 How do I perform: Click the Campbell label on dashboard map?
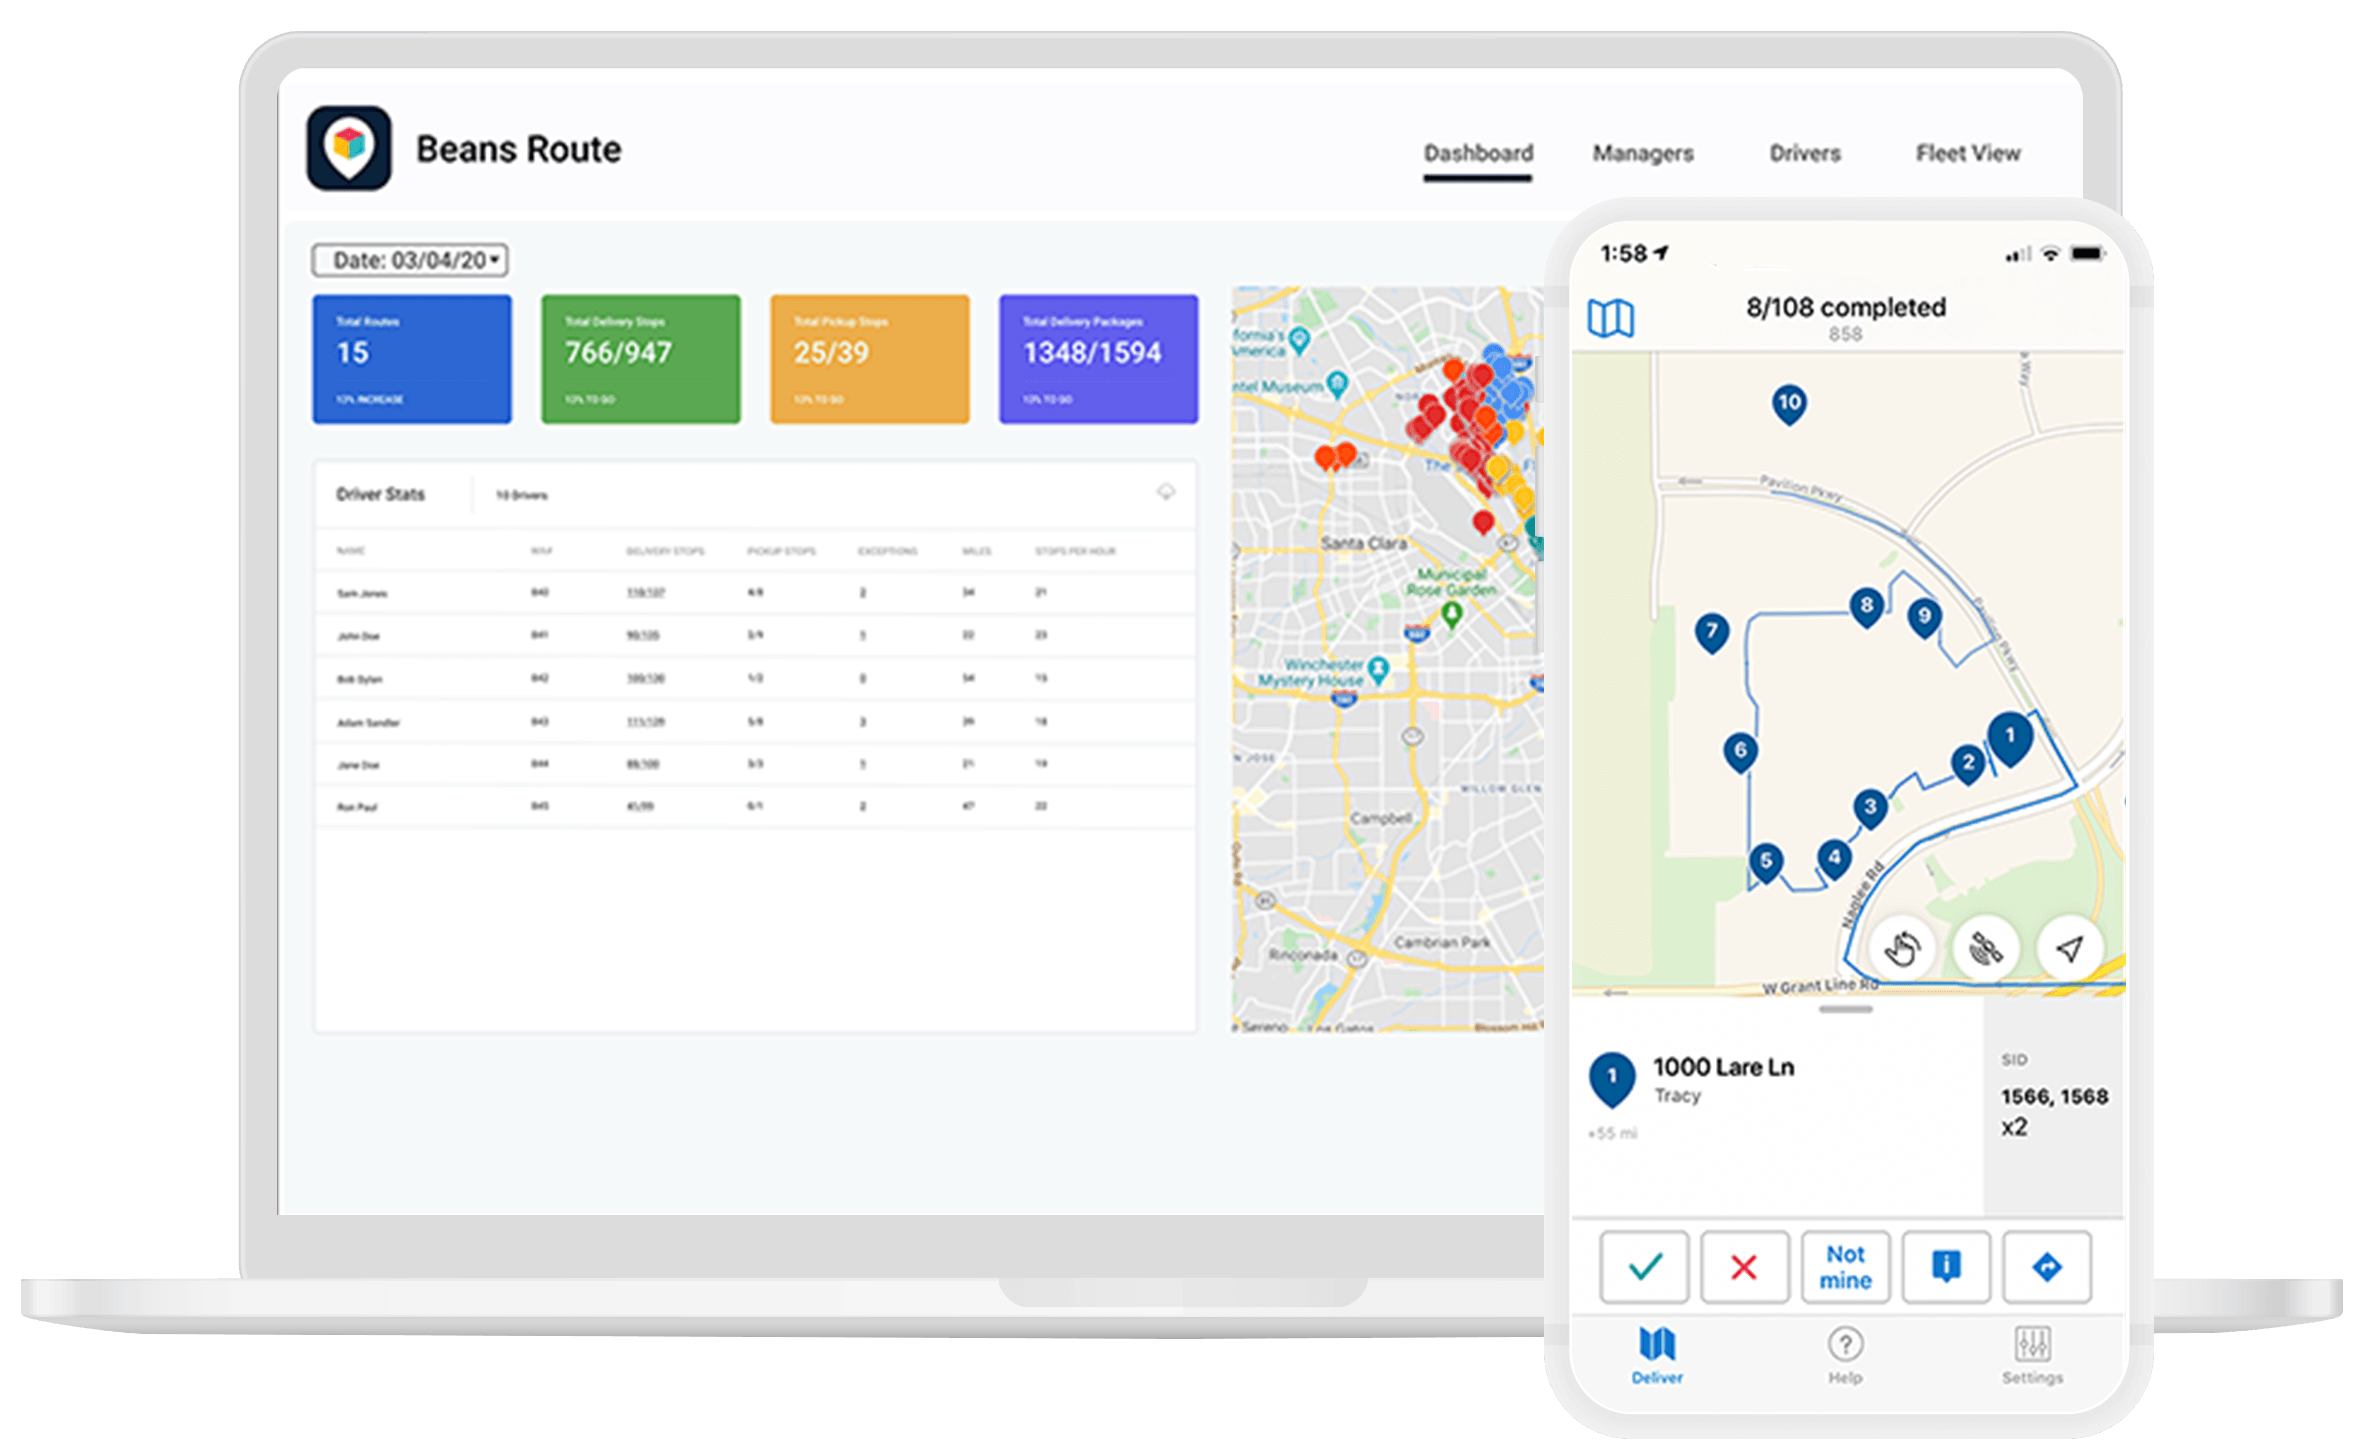pyautogui.click(x=1380, y=818)
